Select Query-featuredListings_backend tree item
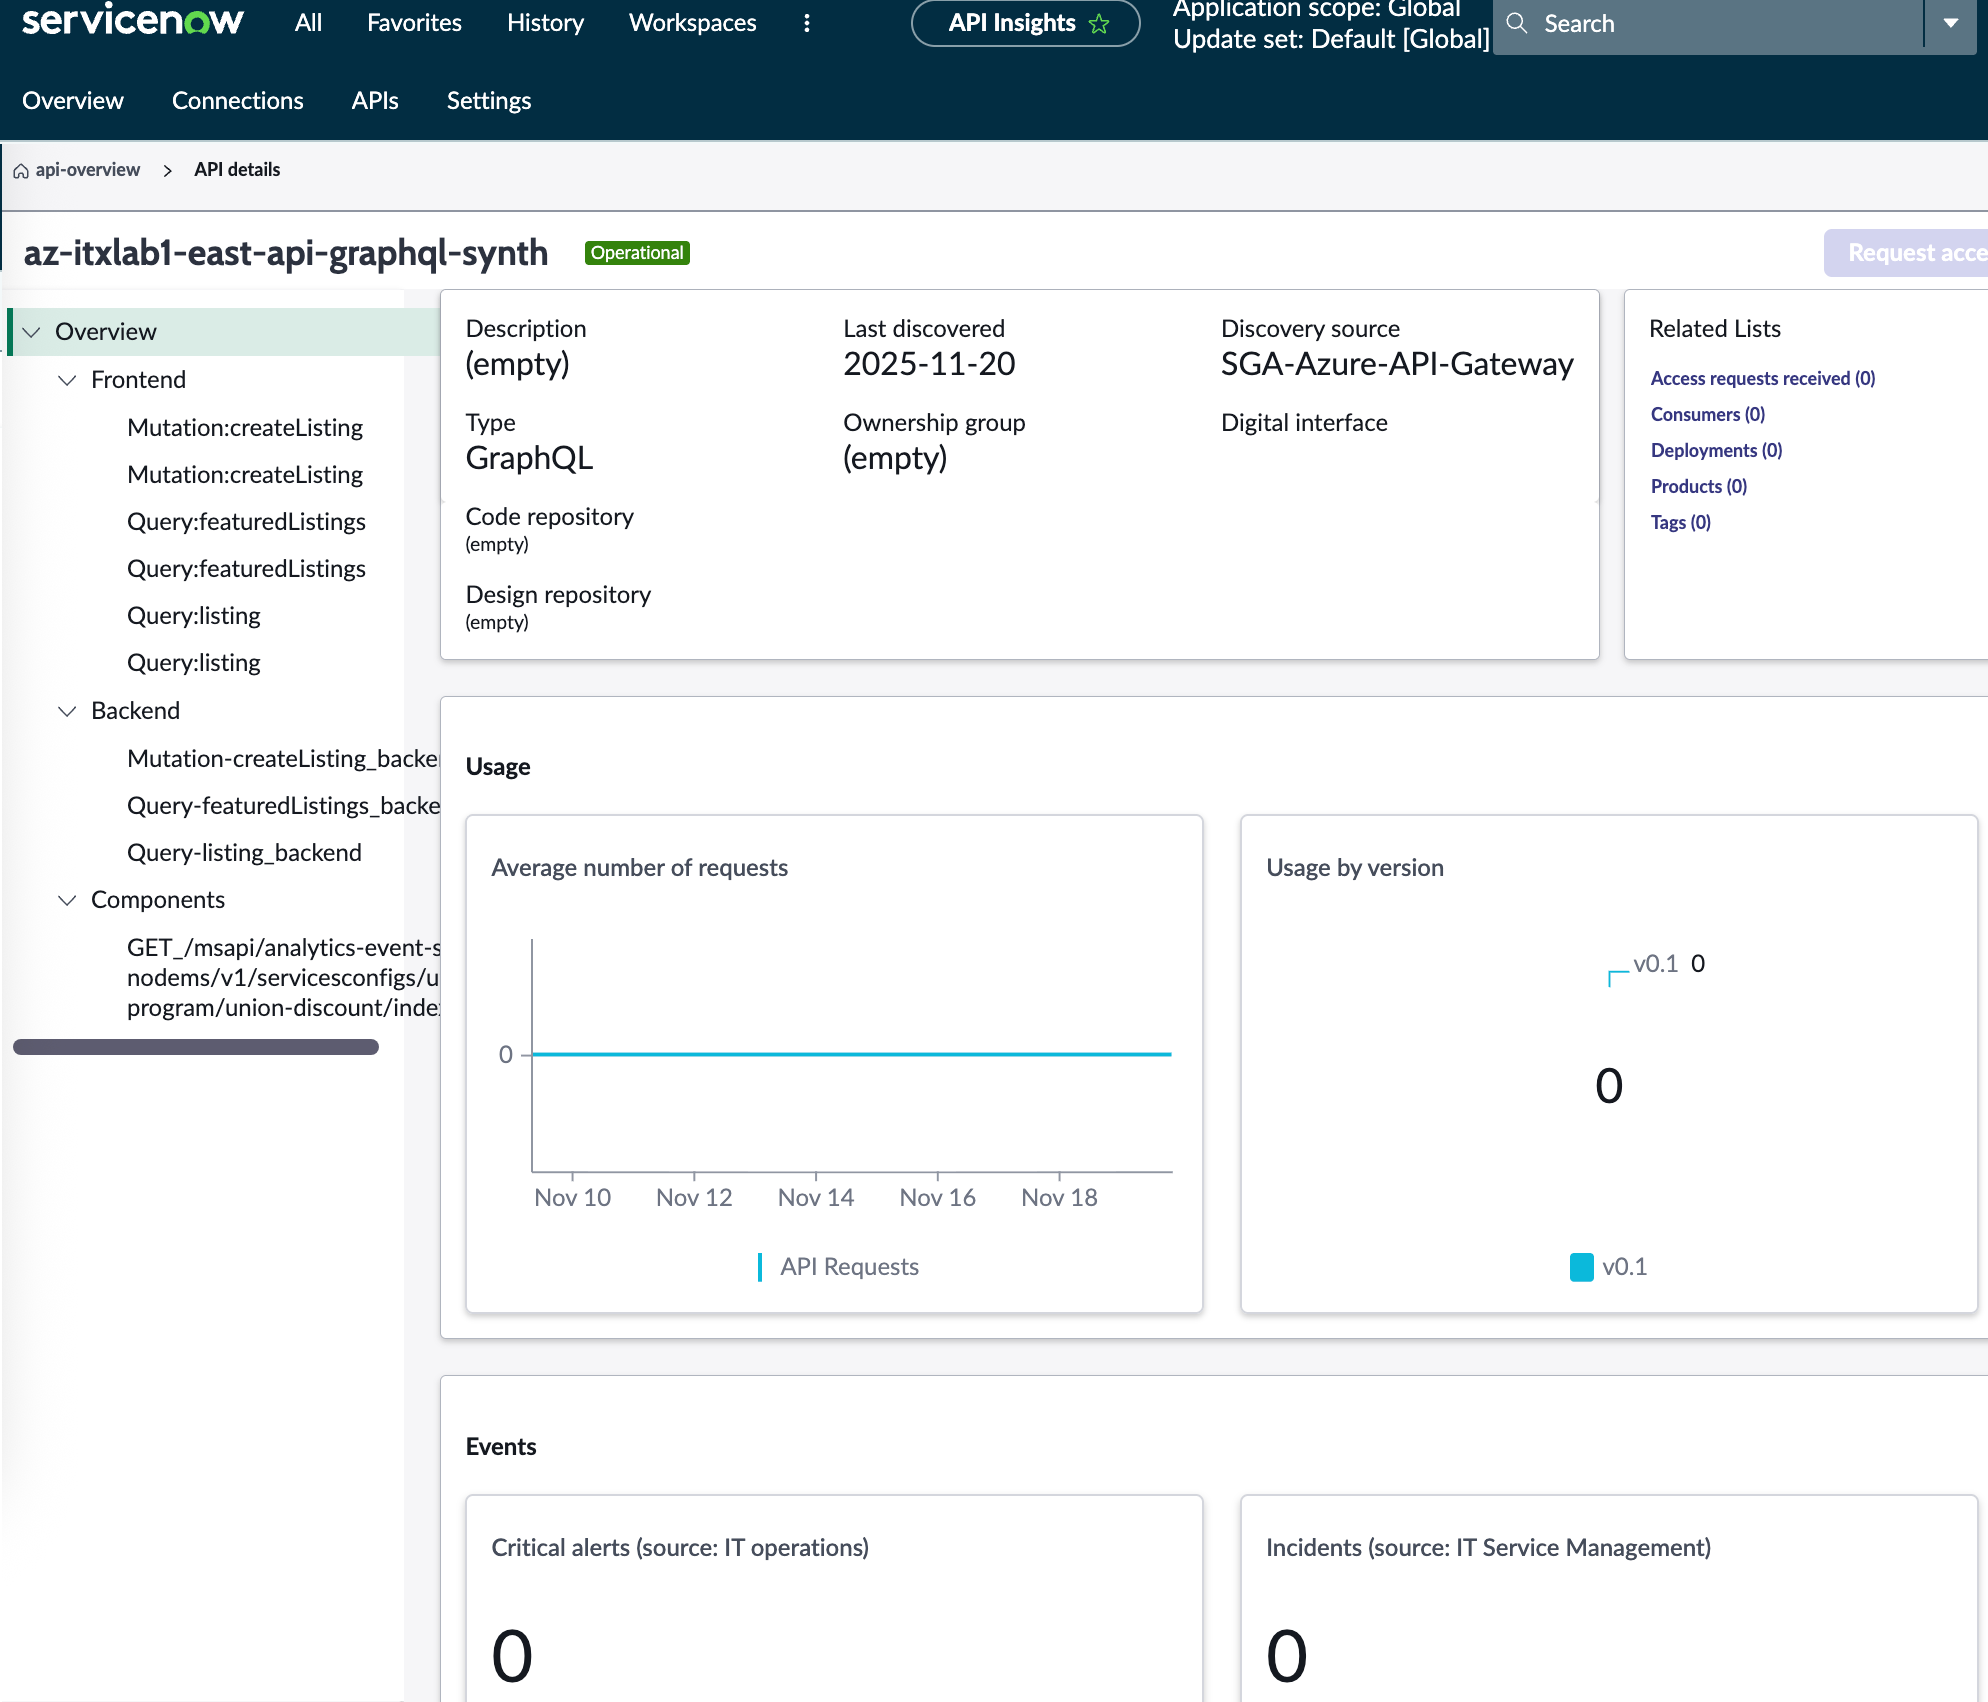The height and width of the screenshot is (1702, 1988). pos(283,806)
